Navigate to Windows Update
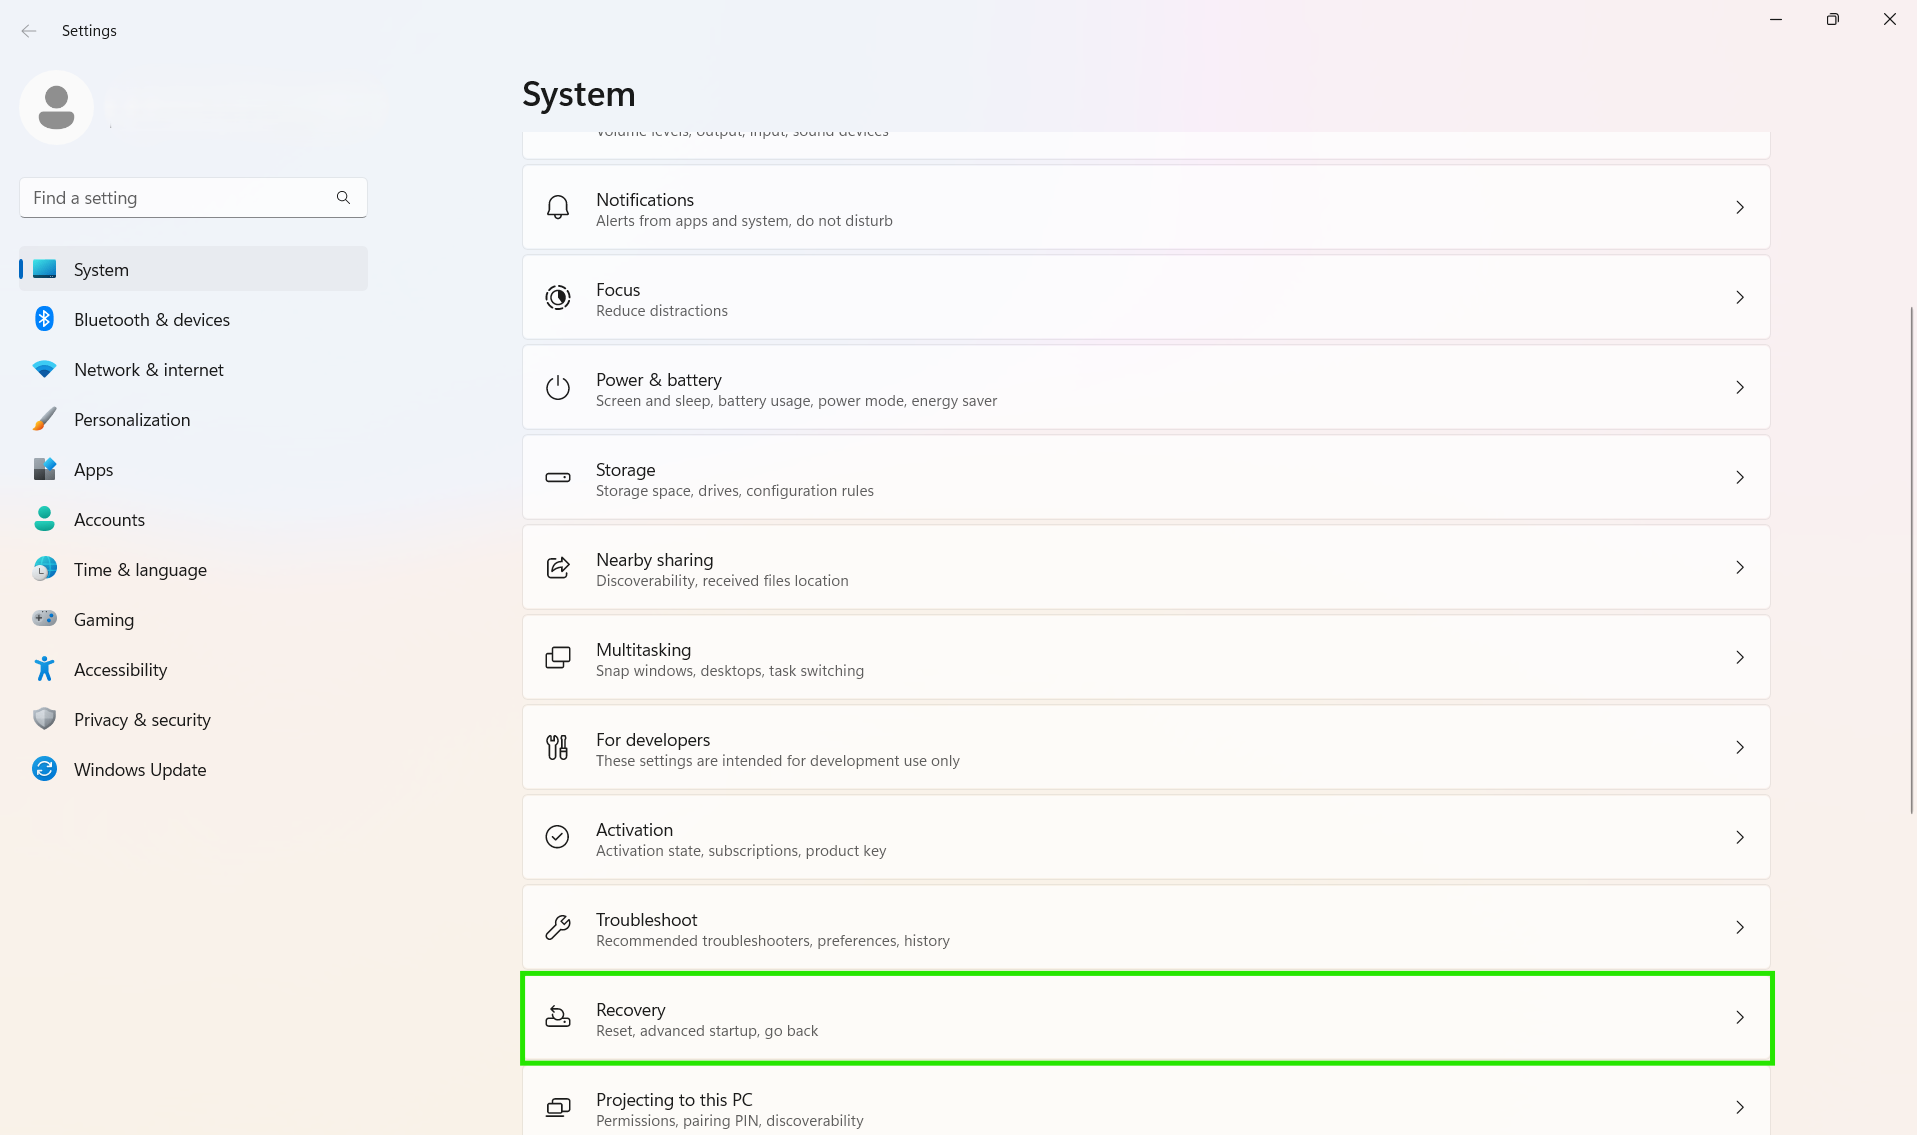 tap(193, 769)
